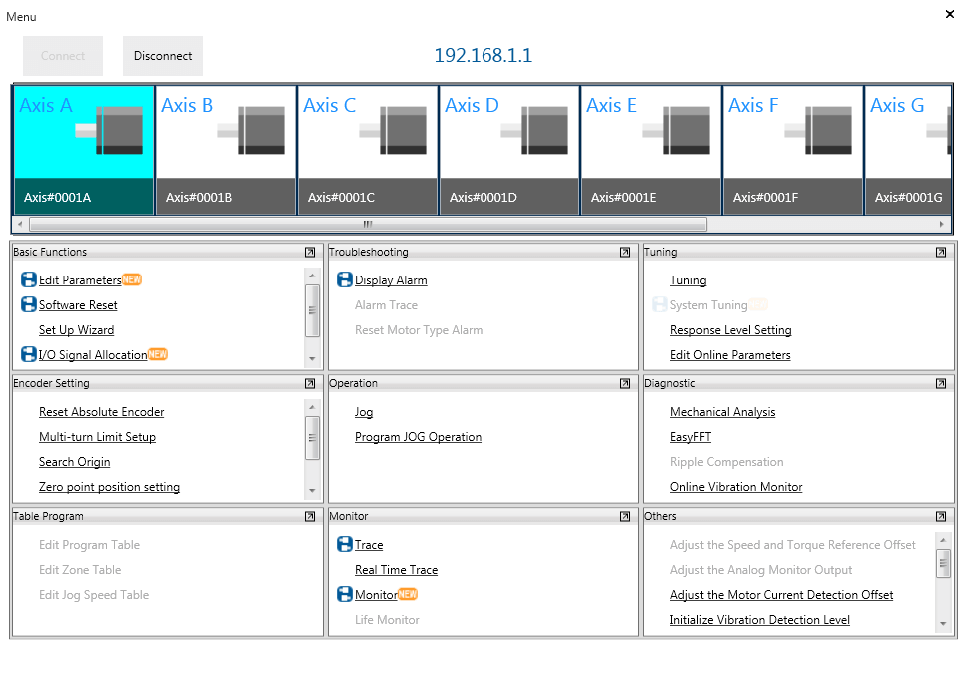Open the Program JOG Operation link

tap(418, 437)
